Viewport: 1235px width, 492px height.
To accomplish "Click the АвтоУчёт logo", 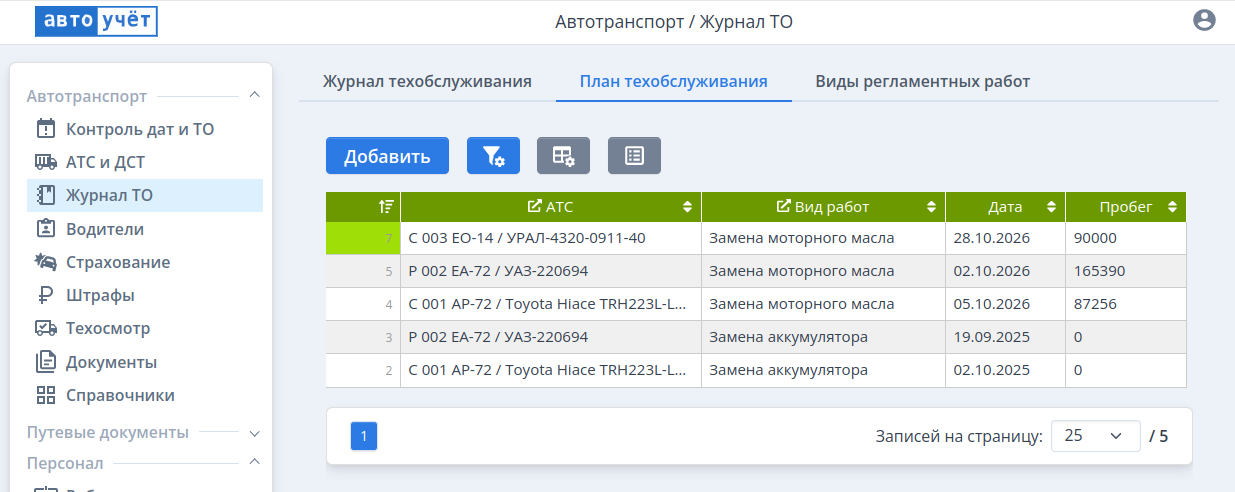I will click(96, 21).
